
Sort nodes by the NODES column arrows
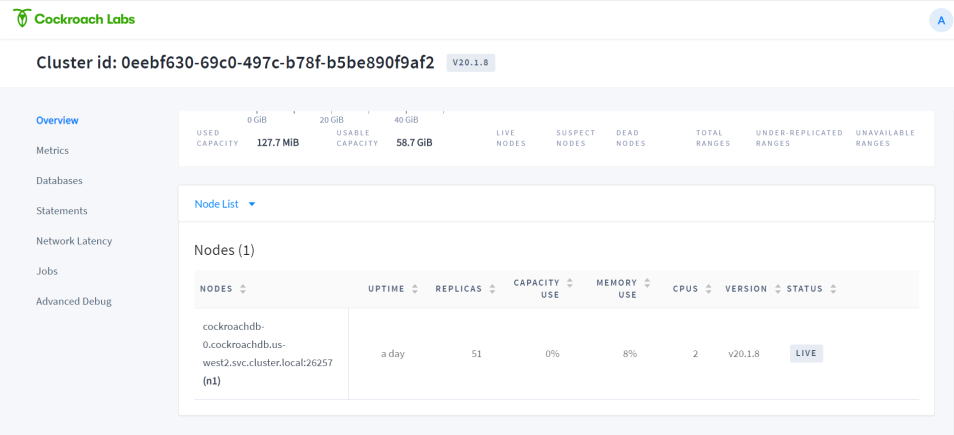[x=243, y=289]
